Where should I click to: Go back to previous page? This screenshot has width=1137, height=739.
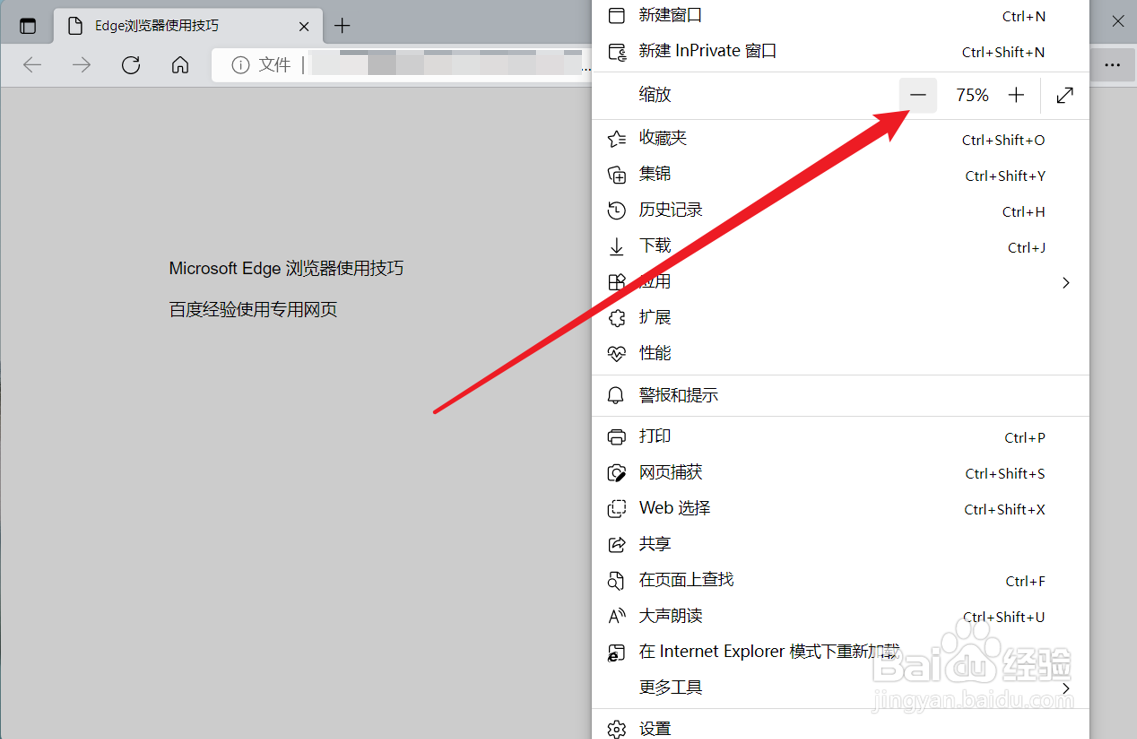(33, 65)
